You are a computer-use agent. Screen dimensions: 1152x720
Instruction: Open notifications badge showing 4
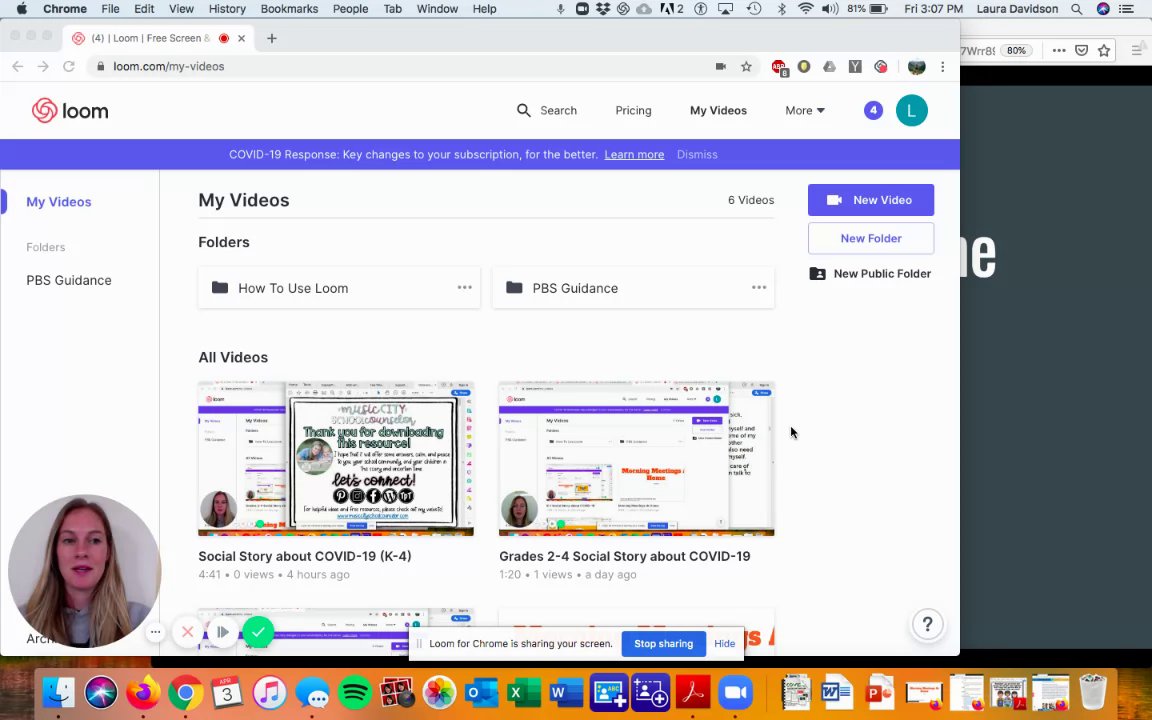click(x=873, y=110)
